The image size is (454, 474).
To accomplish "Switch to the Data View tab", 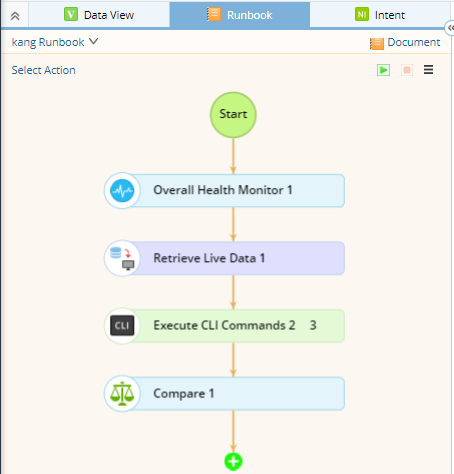I will click(x=99, y=15).
